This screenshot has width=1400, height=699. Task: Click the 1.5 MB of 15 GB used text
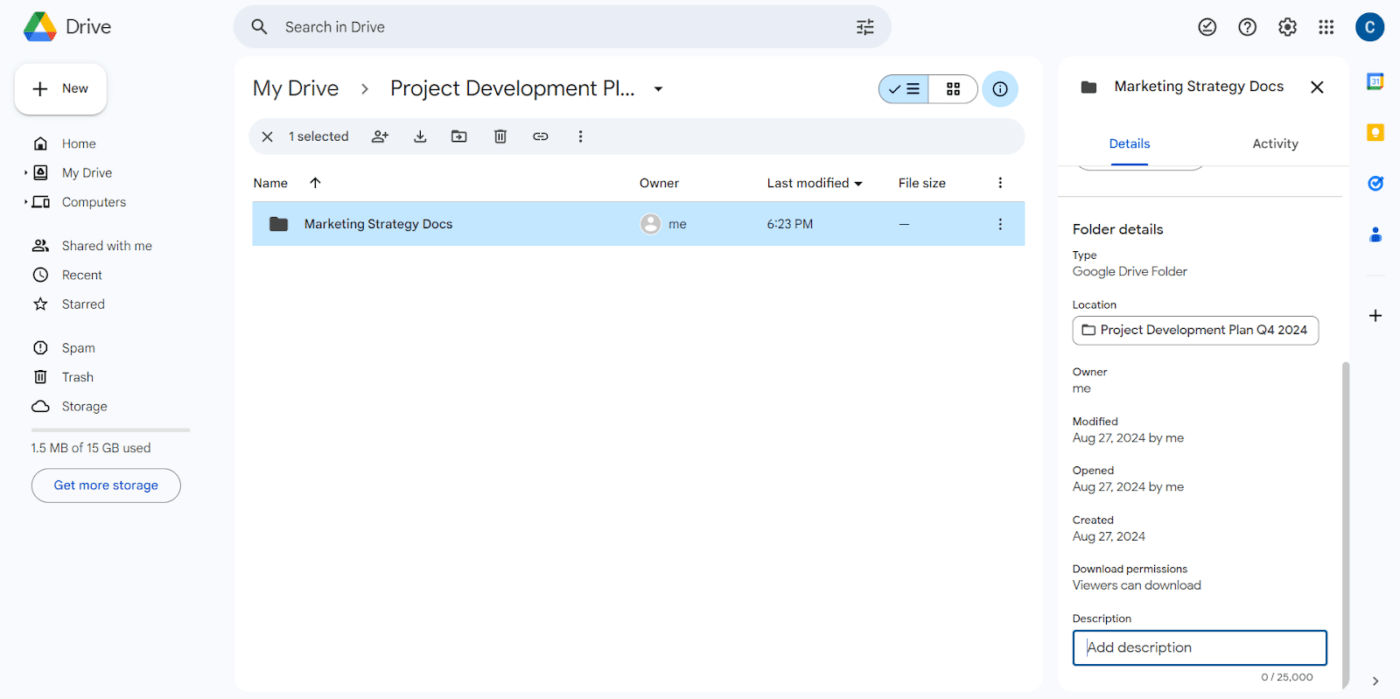(91, 448)
